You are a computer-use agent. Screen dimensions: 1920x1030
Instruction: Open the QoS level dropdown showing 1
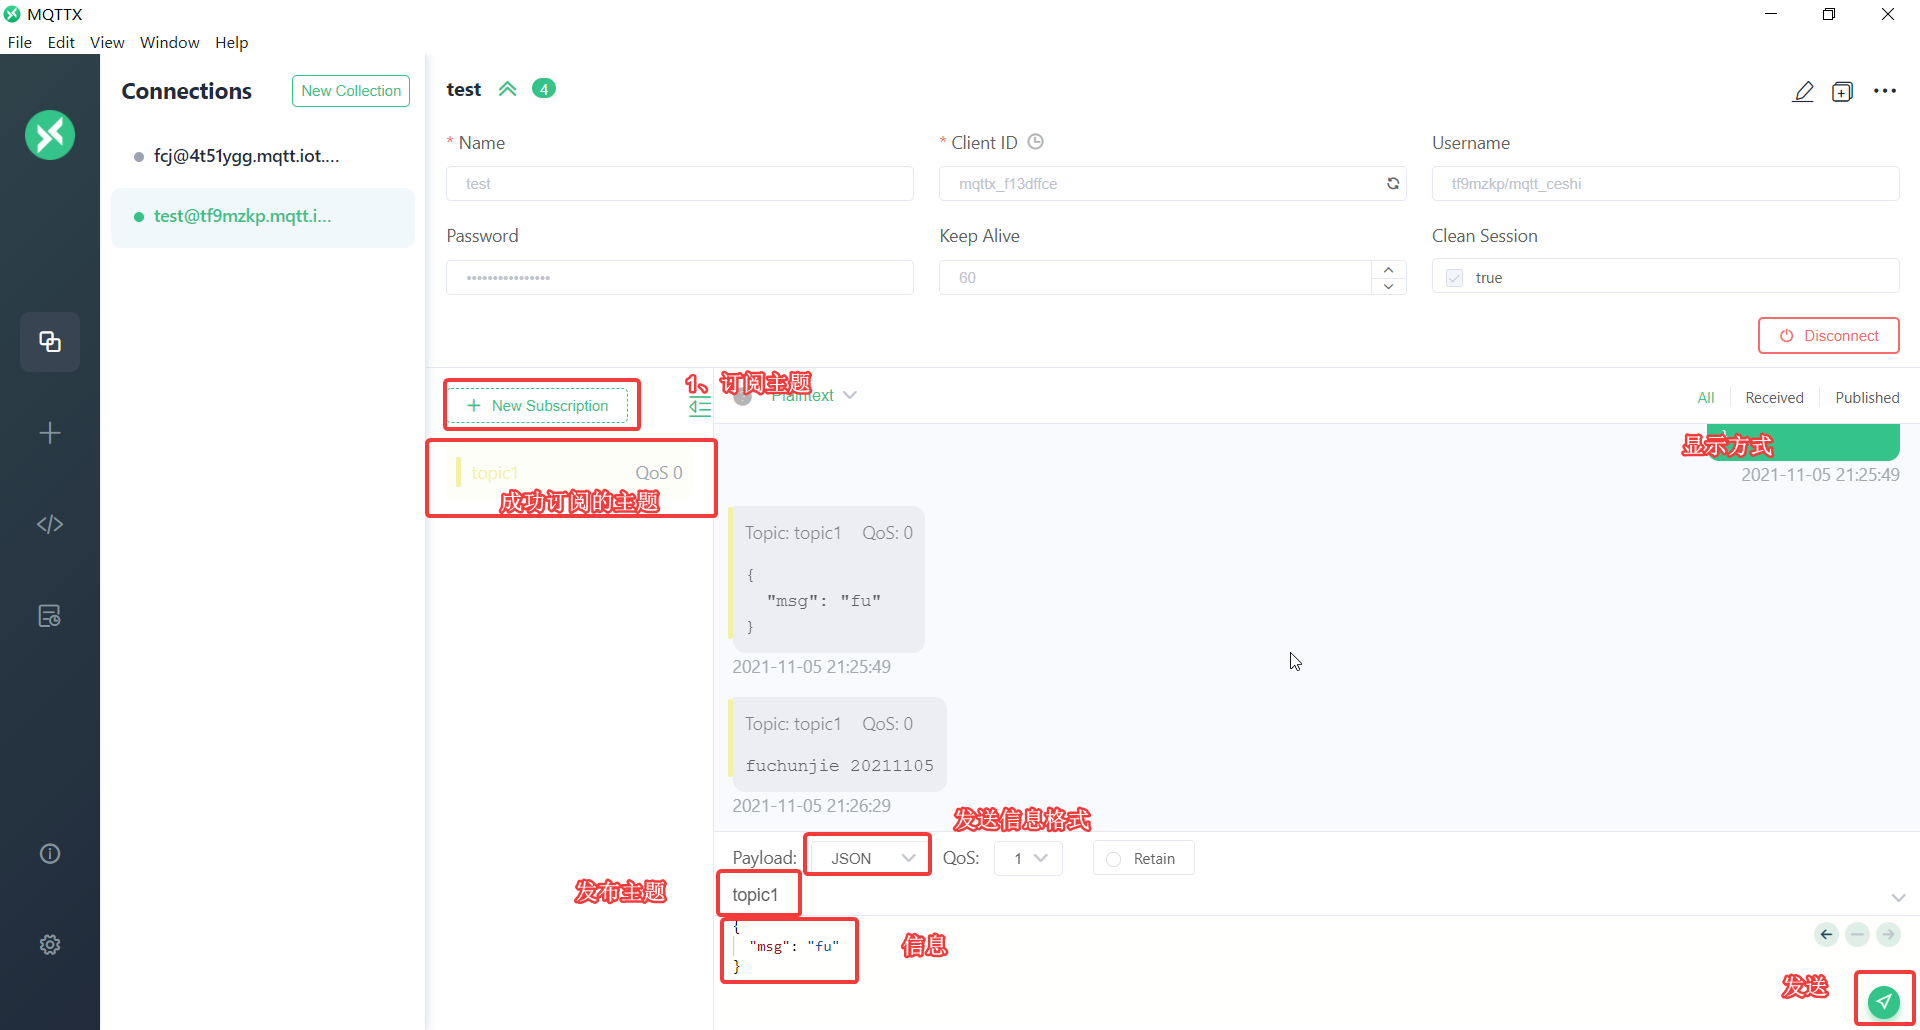coord(1028,858)
